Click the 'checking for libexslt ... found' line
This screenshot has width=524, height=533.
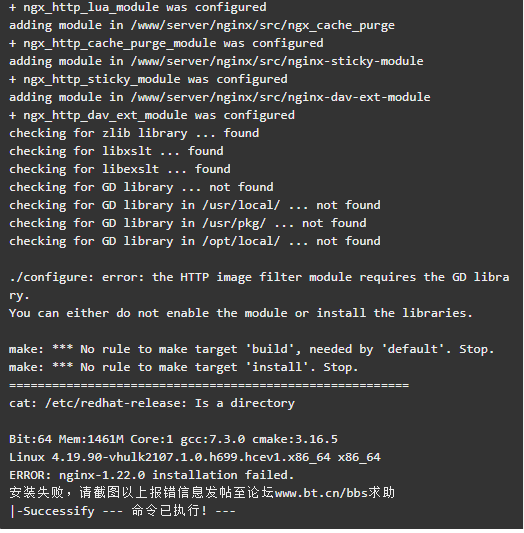[120, 169]
